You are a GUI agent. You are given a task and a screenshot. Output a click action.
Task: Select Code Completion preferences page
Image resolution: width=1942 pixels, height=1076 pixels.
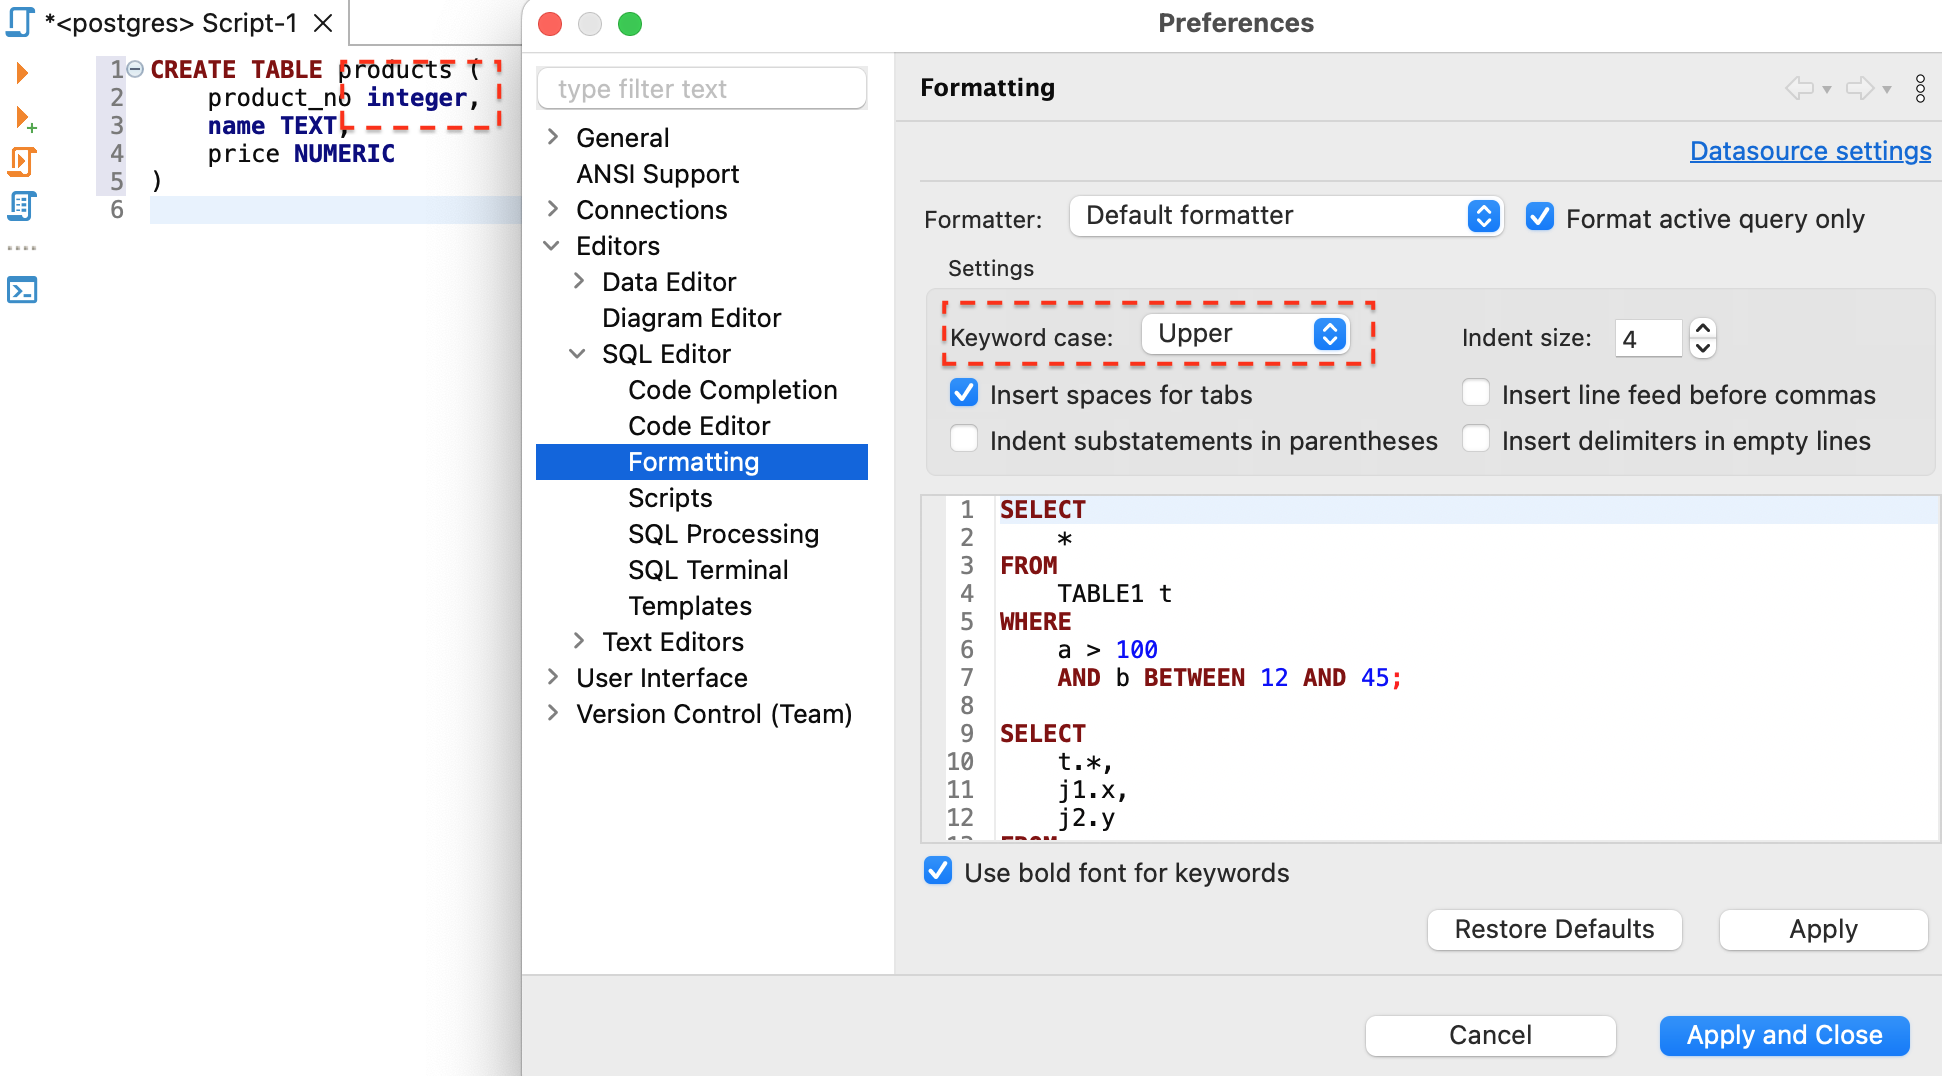pyautogui.click(x=732, y=390)
